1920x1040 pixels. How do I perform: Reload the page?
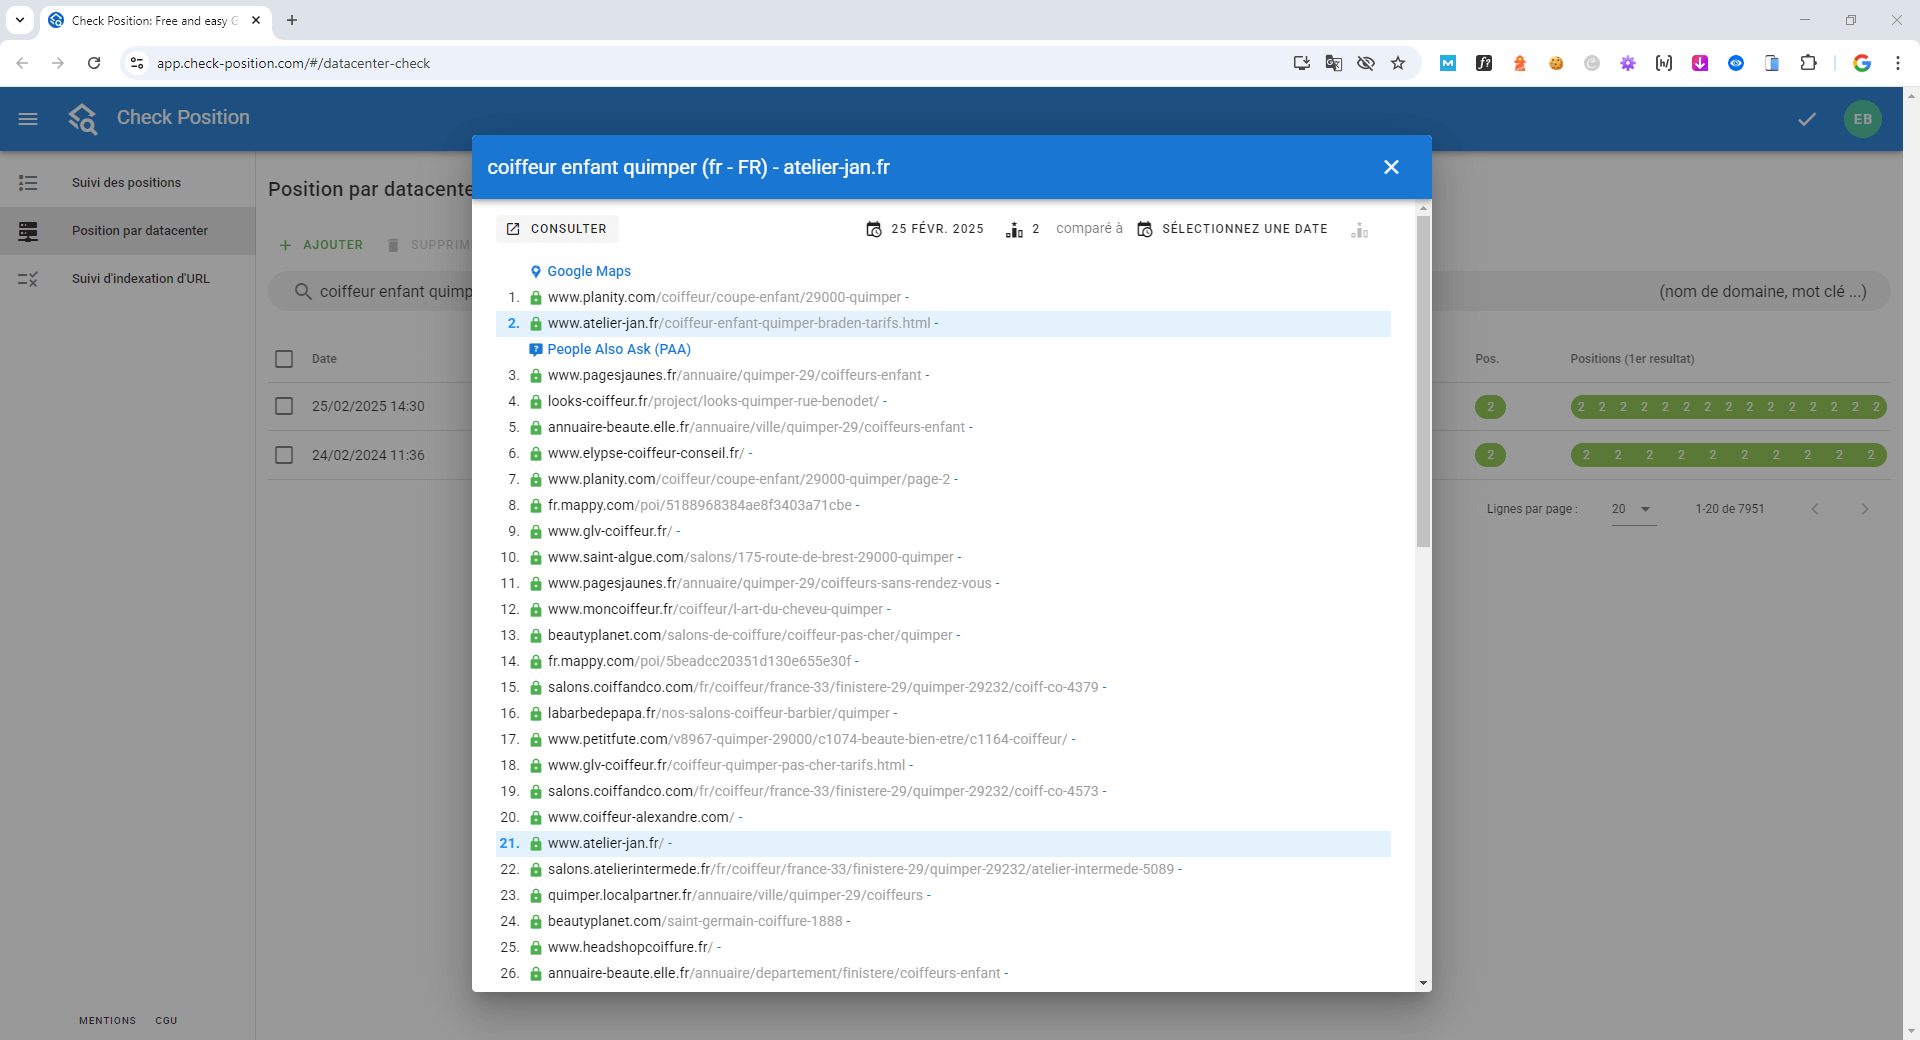click(94, 63)
